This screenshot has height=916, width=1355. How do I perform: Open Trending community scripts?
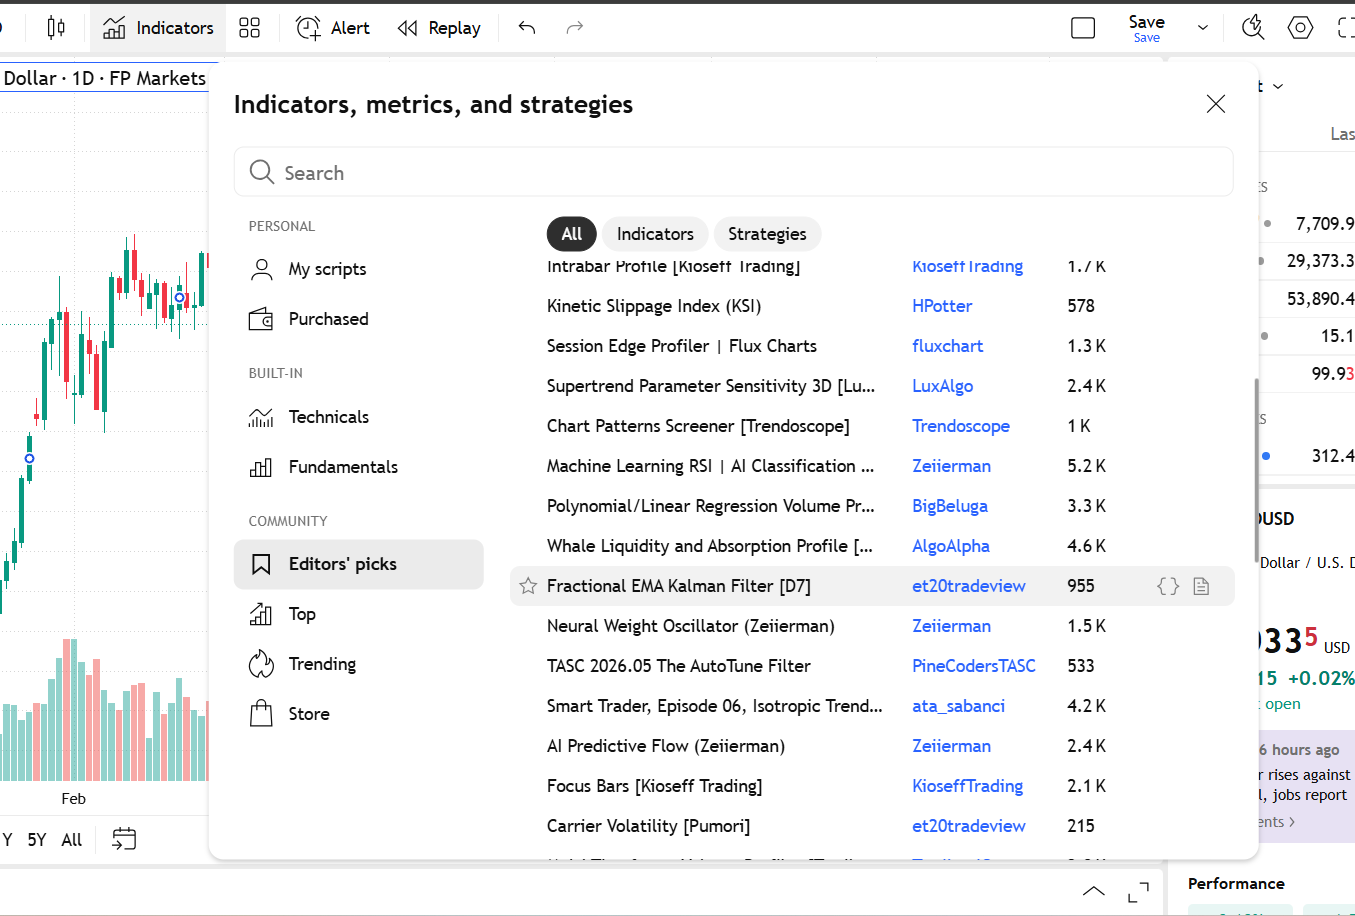click(x=358, y=664)
